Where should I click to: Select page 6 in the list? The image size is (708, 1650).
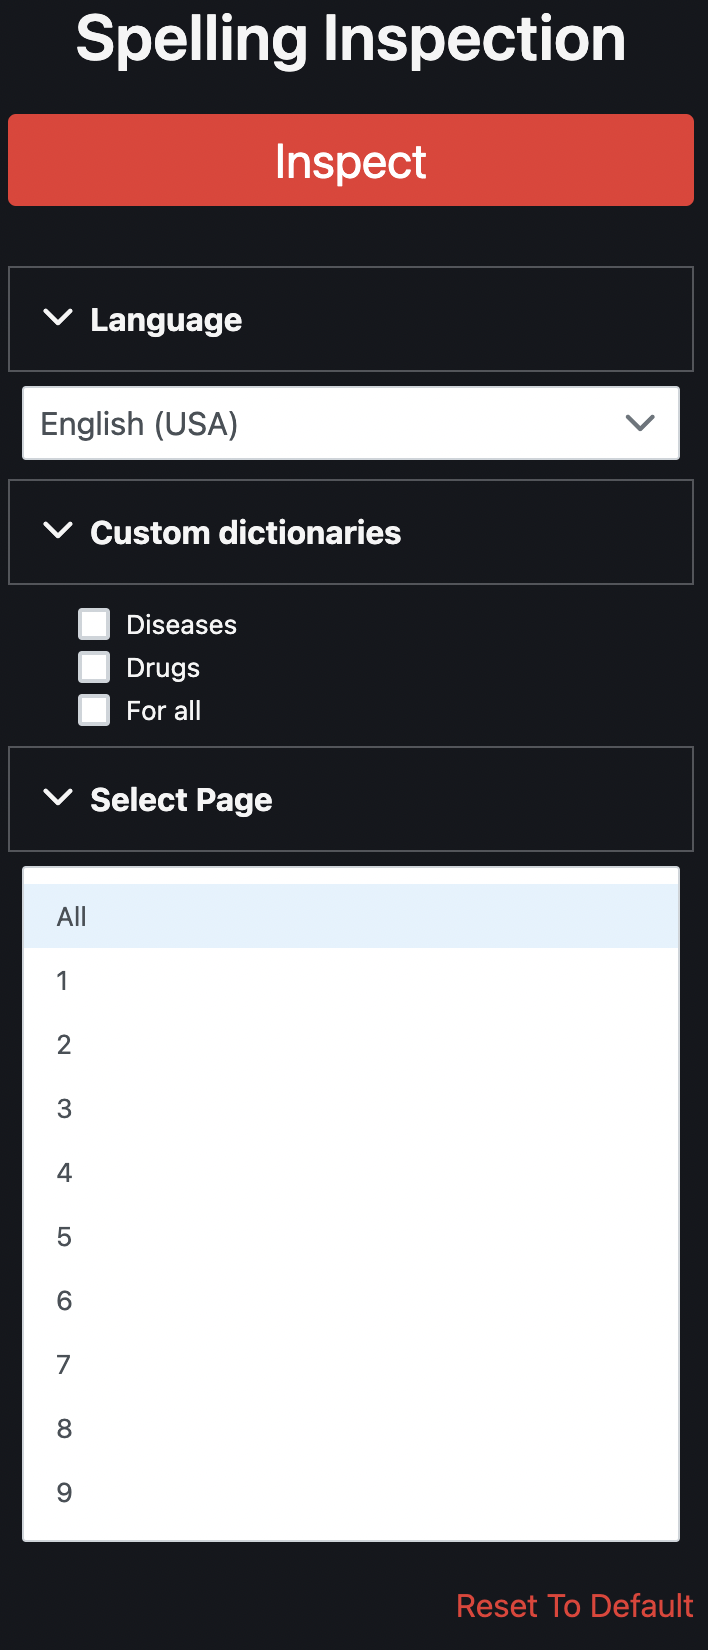[64, 1300]
